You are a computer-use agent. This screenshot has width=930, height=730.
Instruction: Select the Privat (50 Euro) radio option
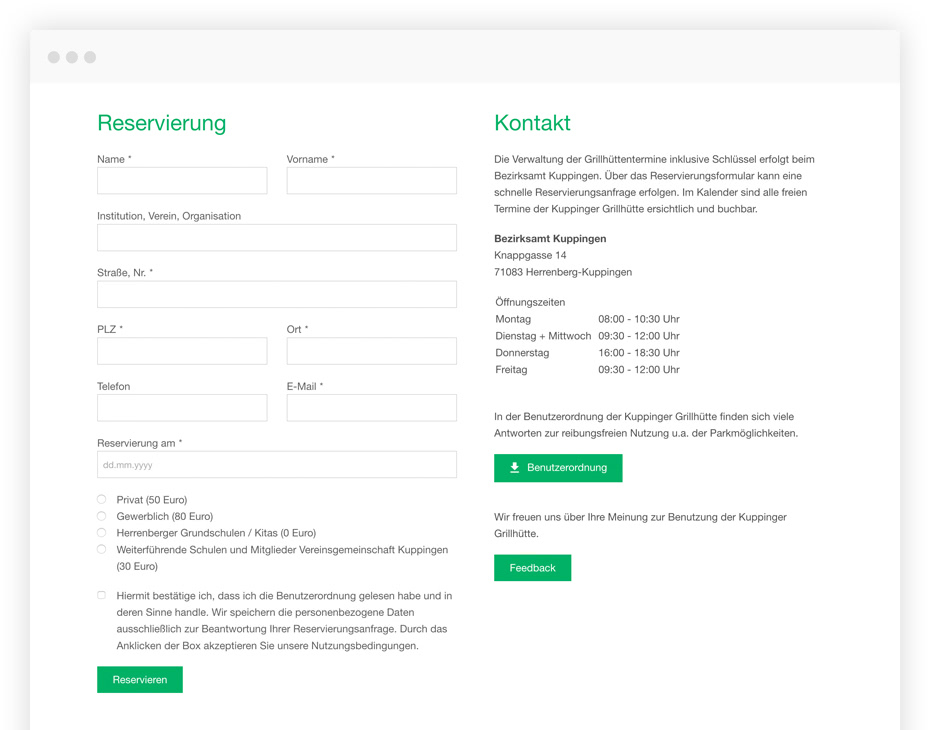click(102, 499)
